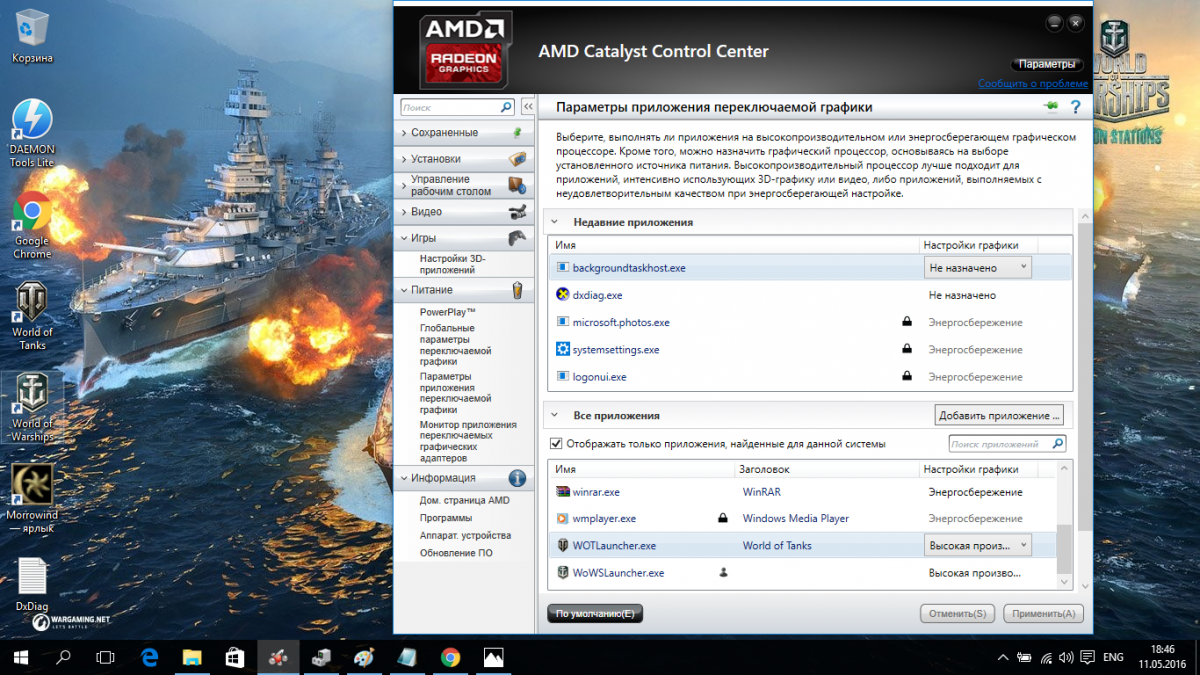Expand the Управление рабочим столом section

click(x=464, y=185)
